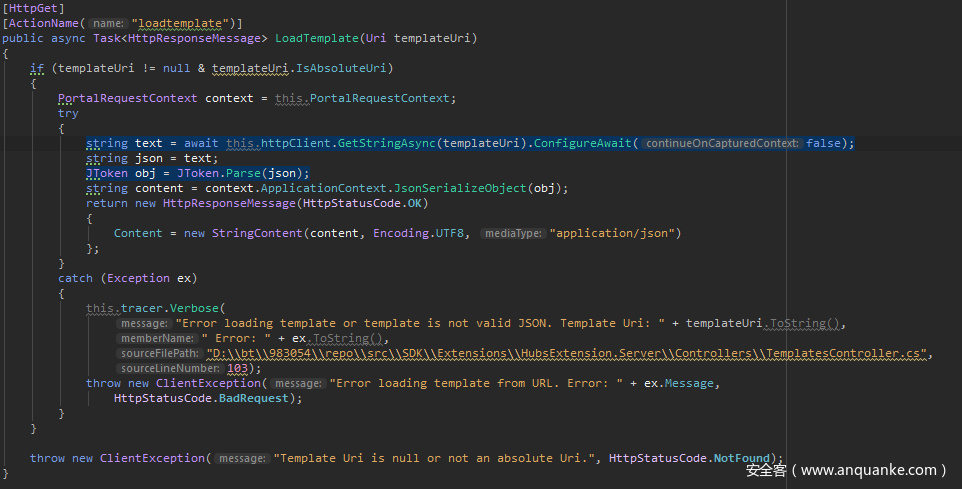This screenshot has height=489, width=962.
Task: Click HttpStatusCode.NotFound
Action: tap(689, 458)
